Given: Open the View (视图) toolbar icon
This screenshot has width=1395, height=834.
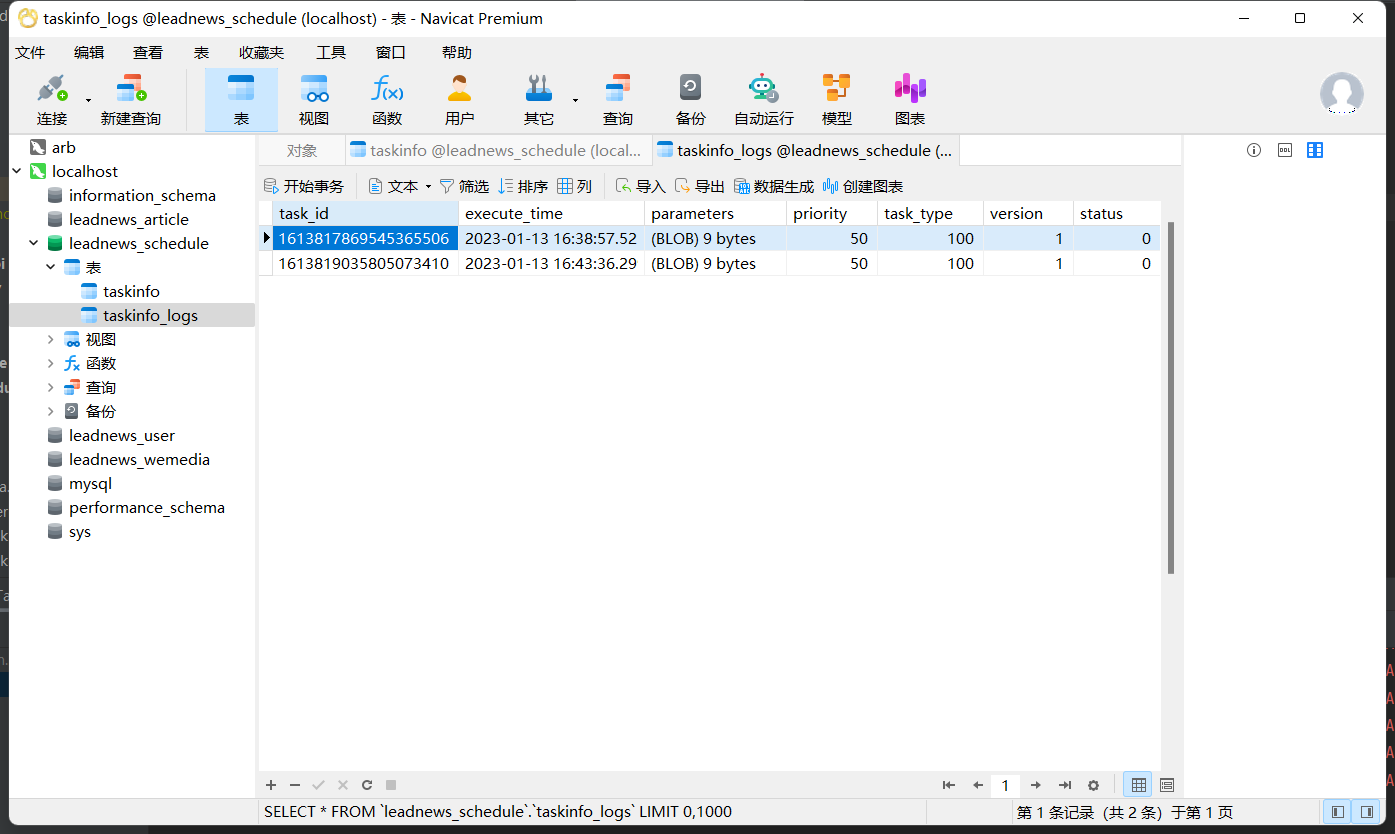Looking at the screenshot, I should coord(314,99).
